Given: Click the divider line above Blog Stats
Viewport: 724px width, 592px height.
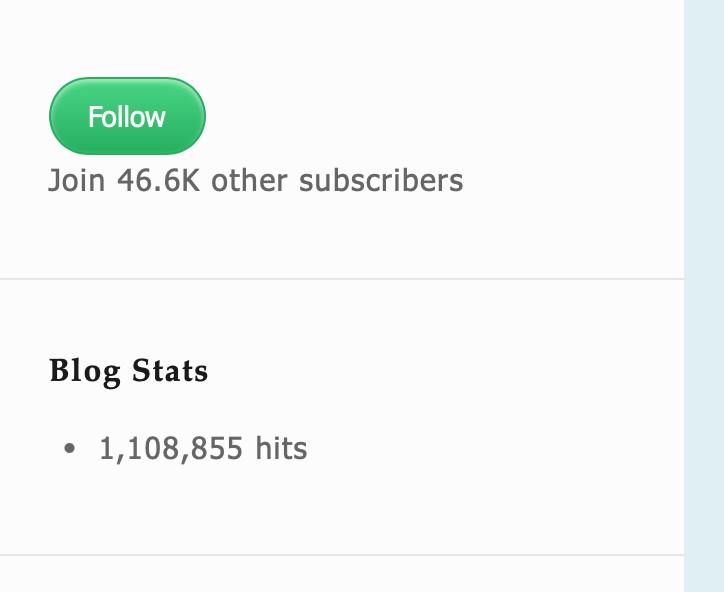Looking at the screenshot, I should tap(340, 279).
